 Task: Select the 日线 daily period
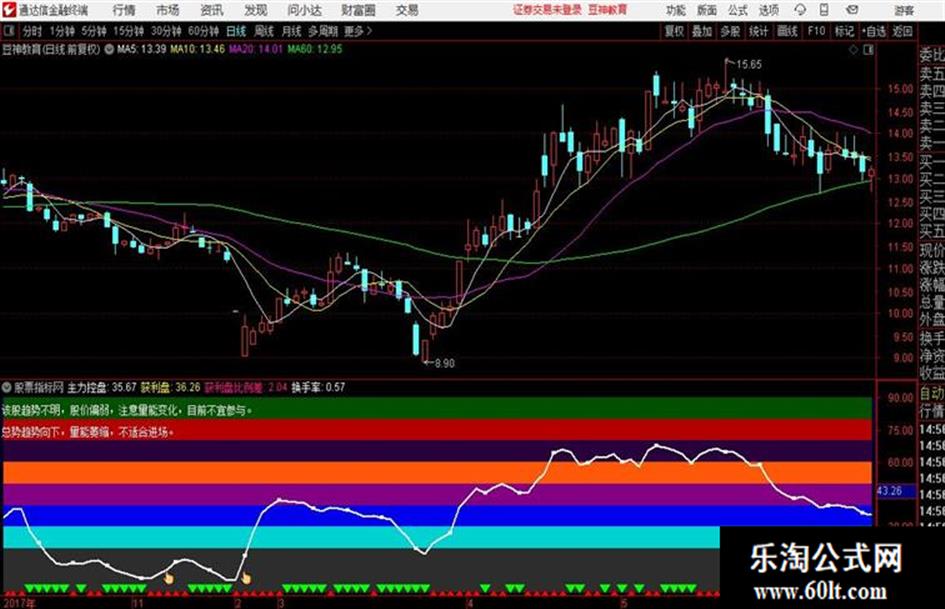click(x=236, y=31)
